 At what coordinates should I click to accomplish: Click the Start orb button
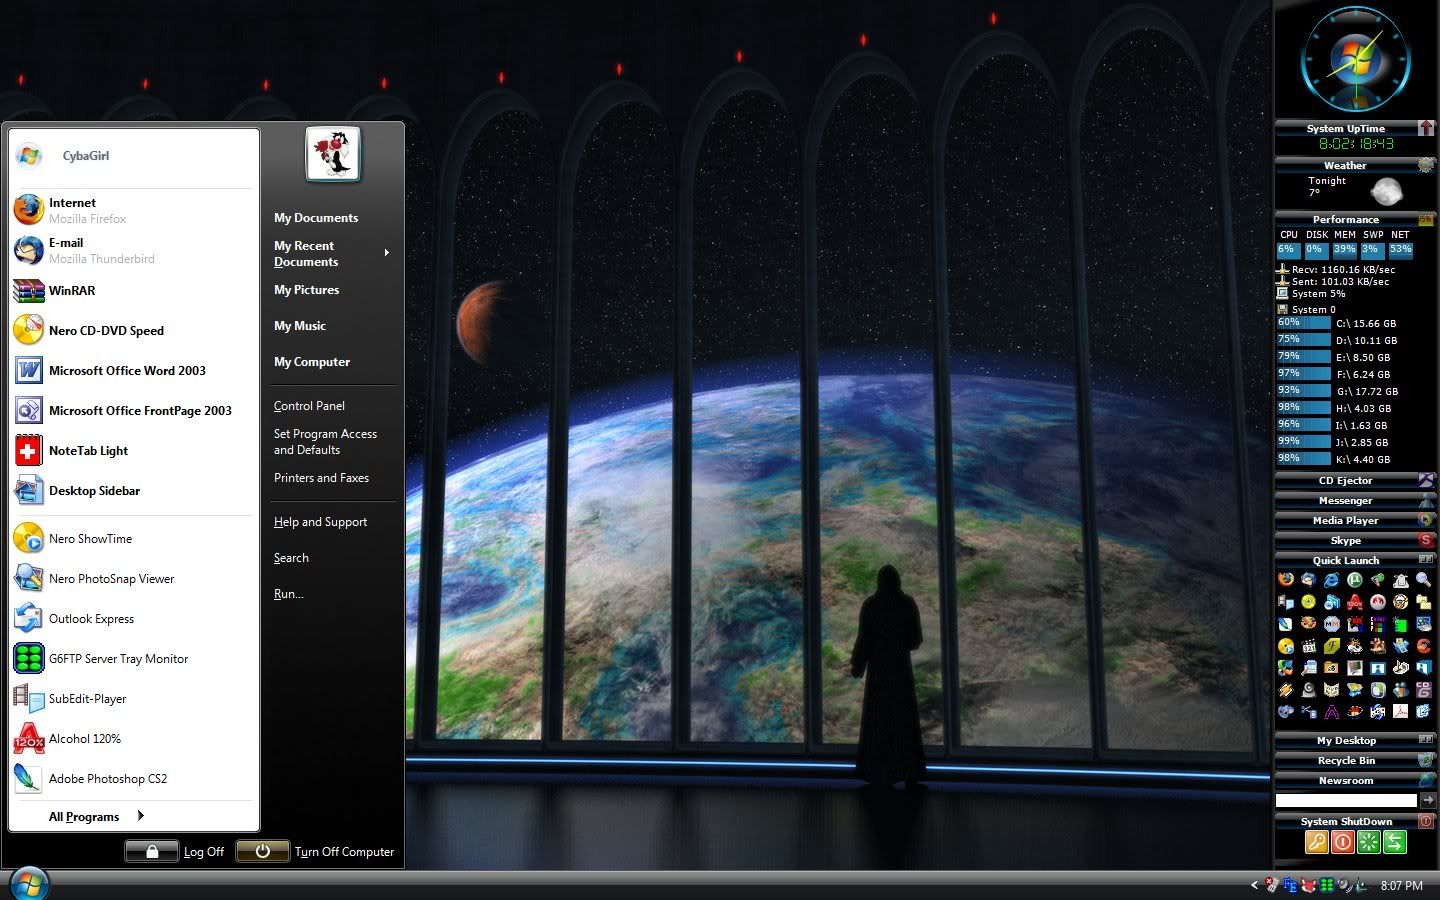pos(28,883)
